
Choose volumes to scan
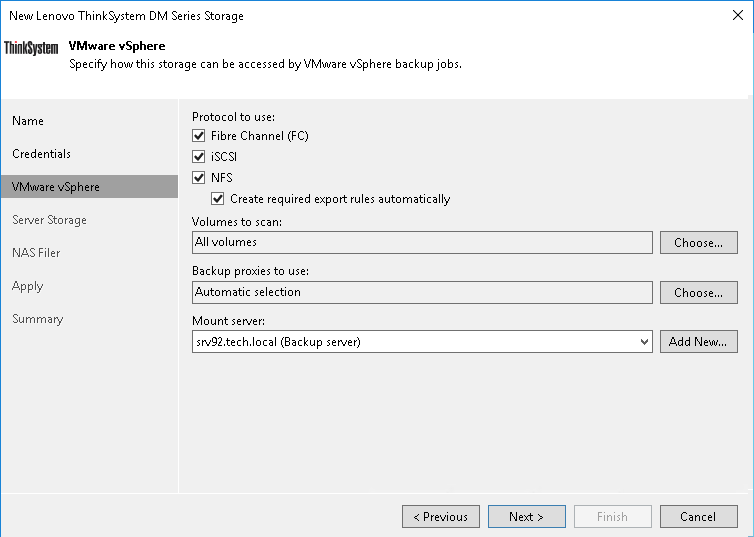click(x=698, y=242)
